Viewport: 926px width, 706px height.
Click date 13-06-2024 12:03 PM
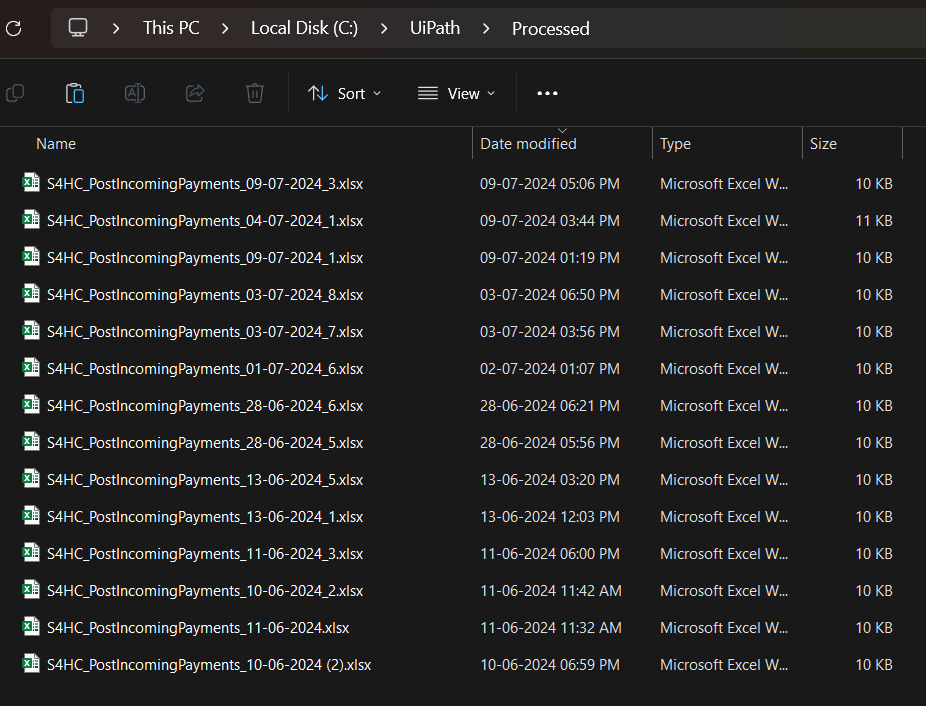point(550,517)
